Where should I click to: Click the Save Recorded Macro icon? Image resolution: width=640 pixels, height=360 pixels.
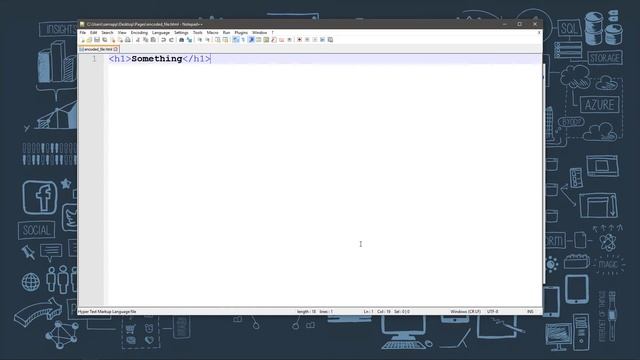[330, 40]
